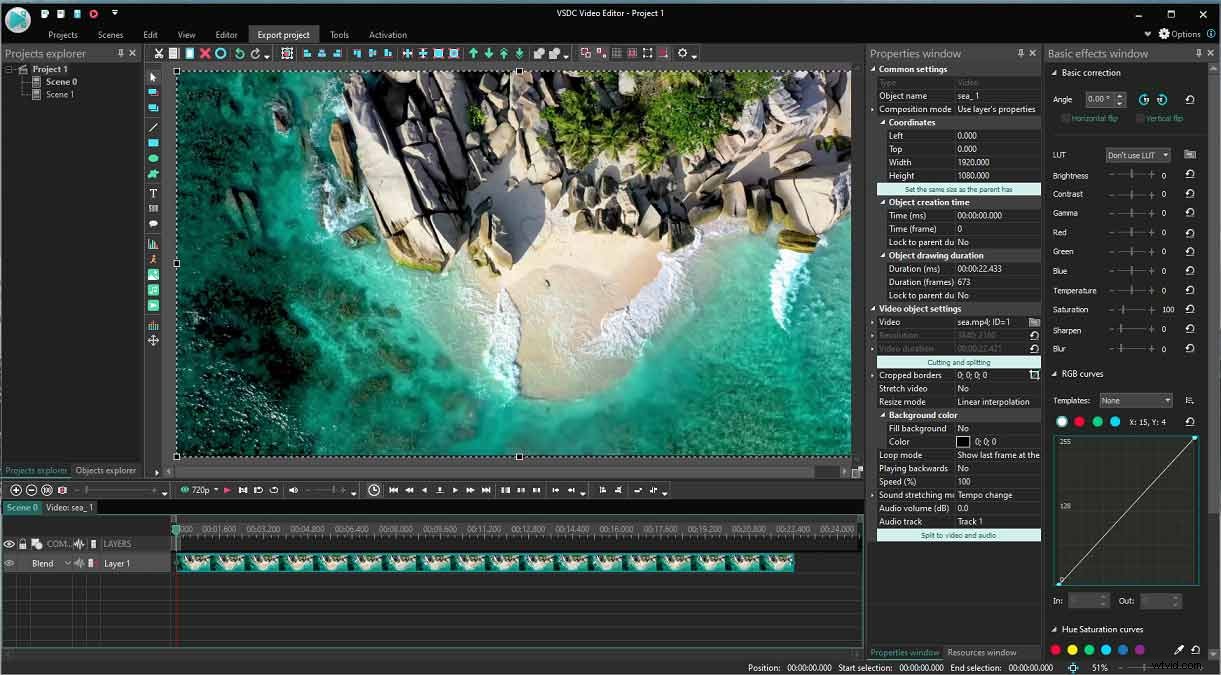1221x675 pixels.
Task: Open the Tools menu
Action: (339, 33)
